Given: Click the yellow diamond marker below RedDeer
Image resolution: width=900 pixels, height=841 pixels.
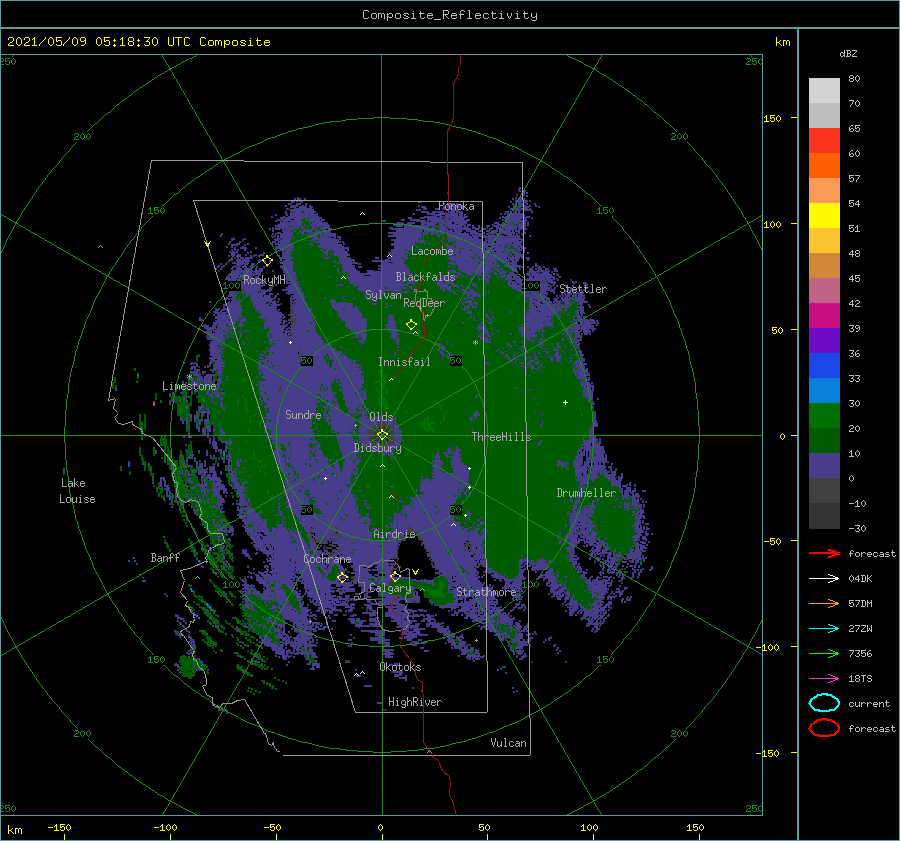Looking at the screenshot, I should pyautogui.click(x=412, y=324).
